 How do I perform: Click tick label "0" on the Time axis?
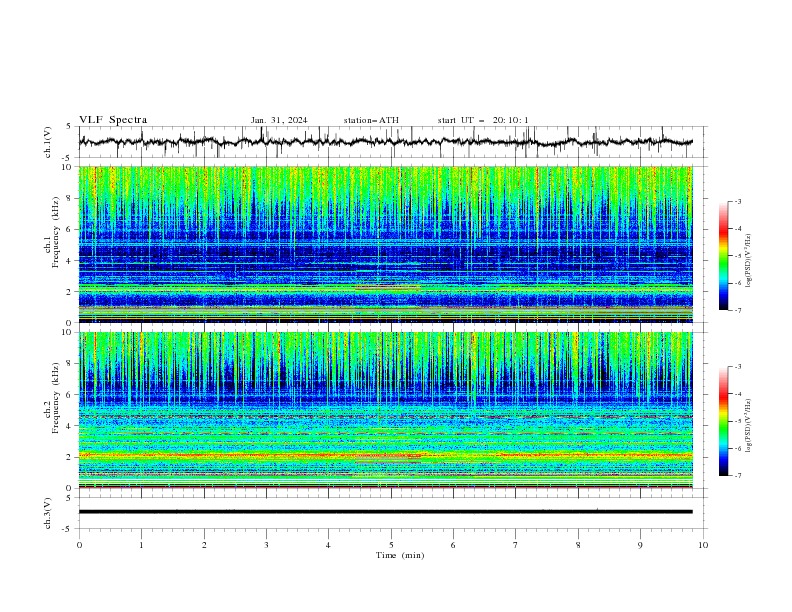pos(79,545)
